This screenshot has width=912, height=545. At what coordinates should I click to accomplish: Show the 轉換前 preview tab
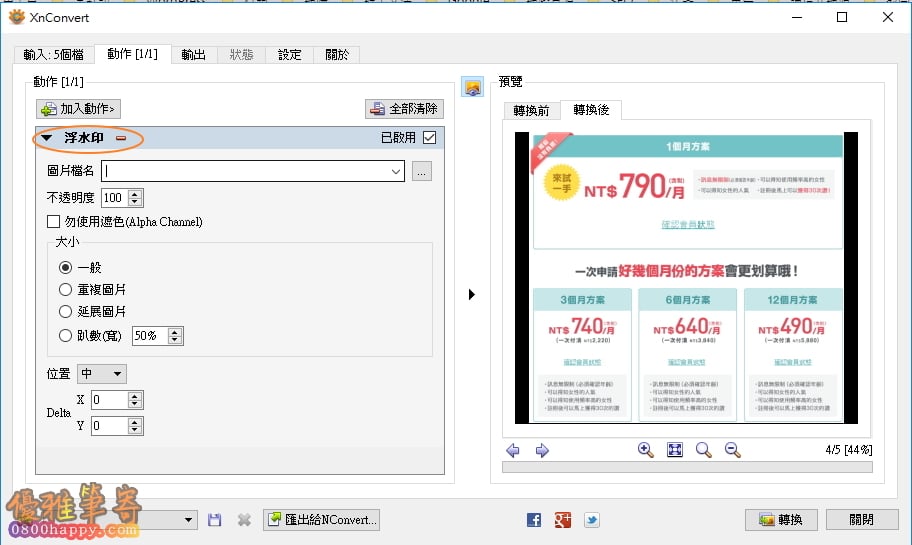point(531,111)
